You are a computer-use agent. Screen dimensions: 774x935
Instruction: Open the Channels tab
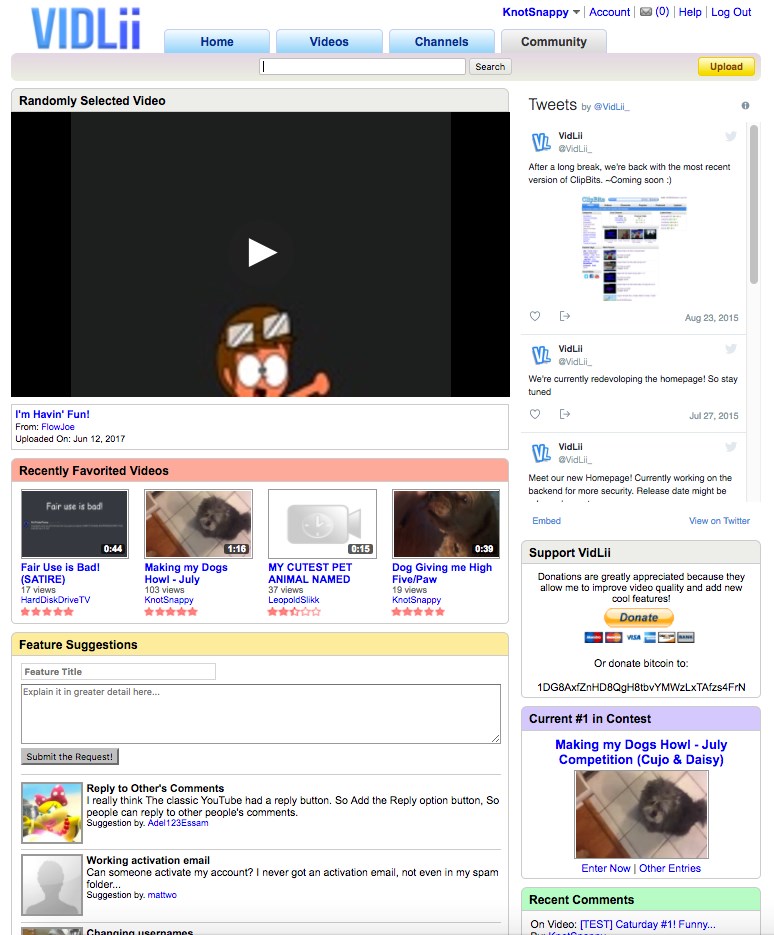coord(442,42)
